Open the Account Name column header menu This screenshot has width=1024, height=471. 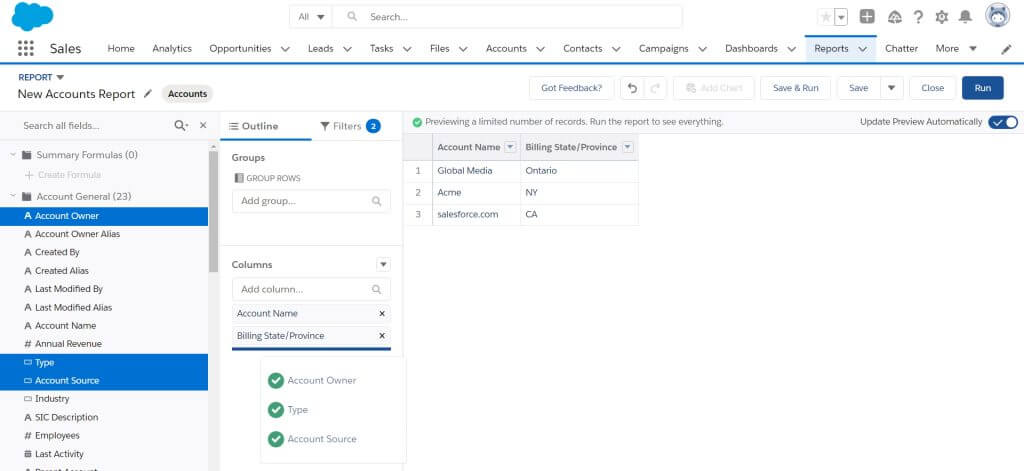click(511, 148)
